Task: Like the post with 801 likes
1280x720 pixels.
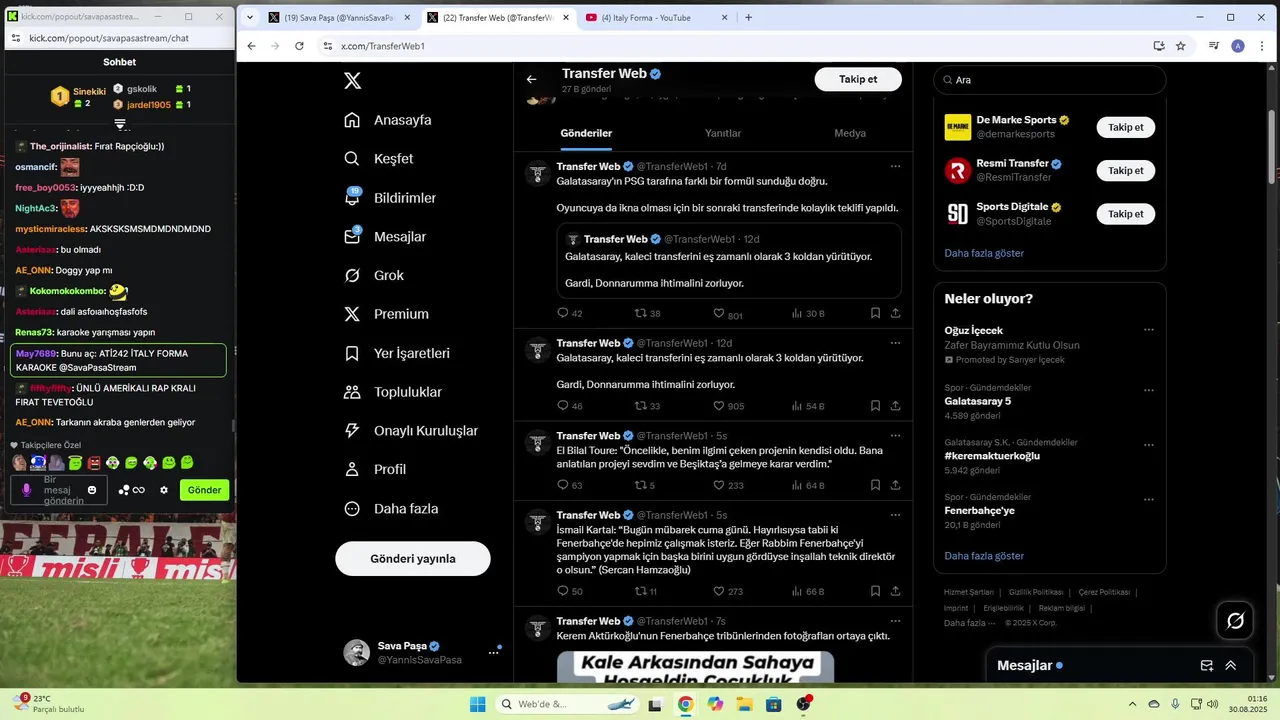Action: coord(728,314)
